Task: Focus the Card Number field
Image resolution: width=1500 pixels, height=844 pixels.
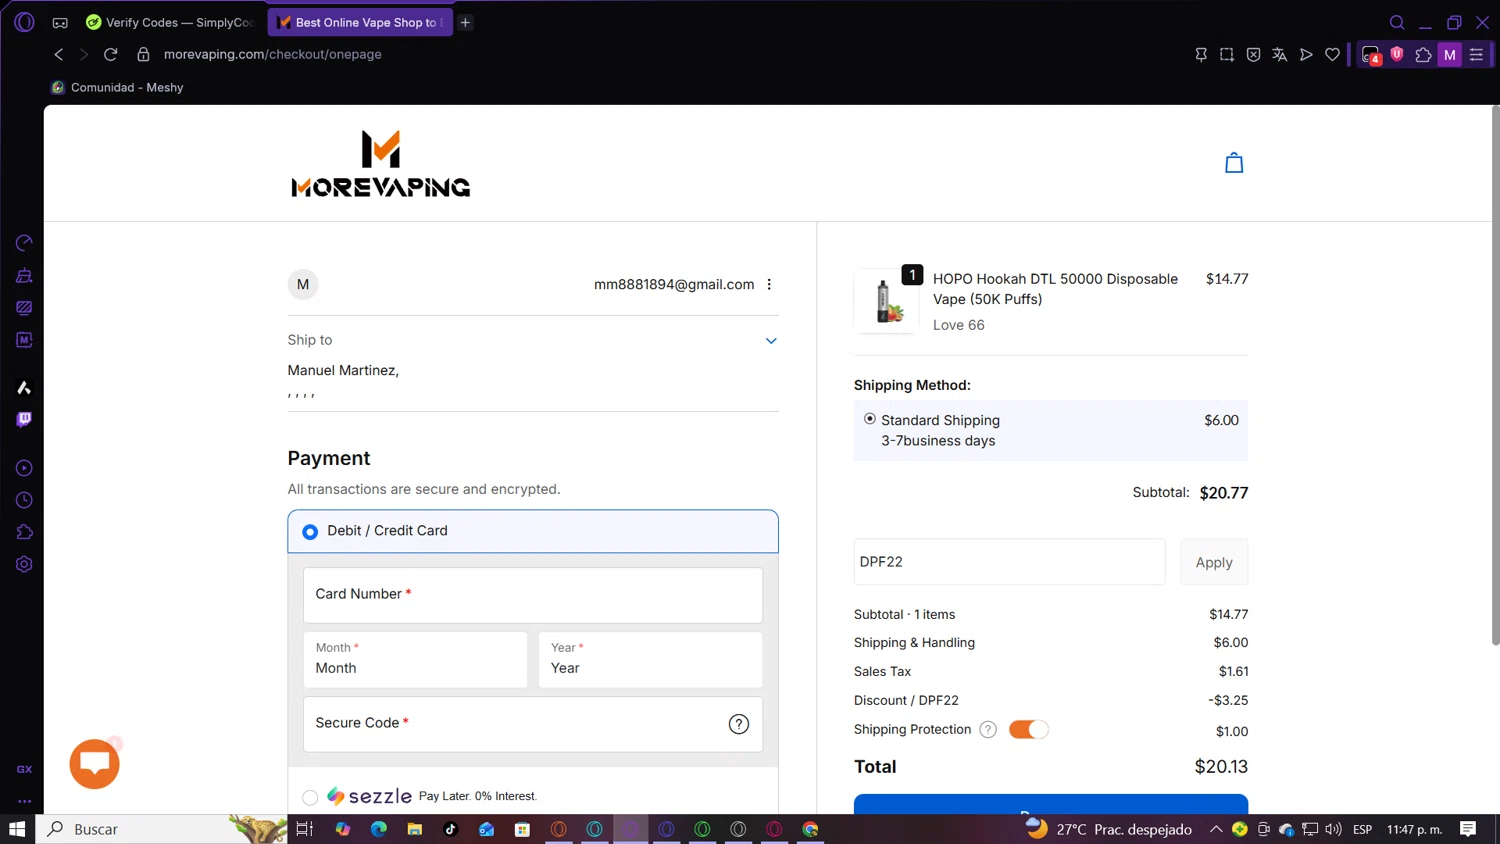Action: pos(533,595)
